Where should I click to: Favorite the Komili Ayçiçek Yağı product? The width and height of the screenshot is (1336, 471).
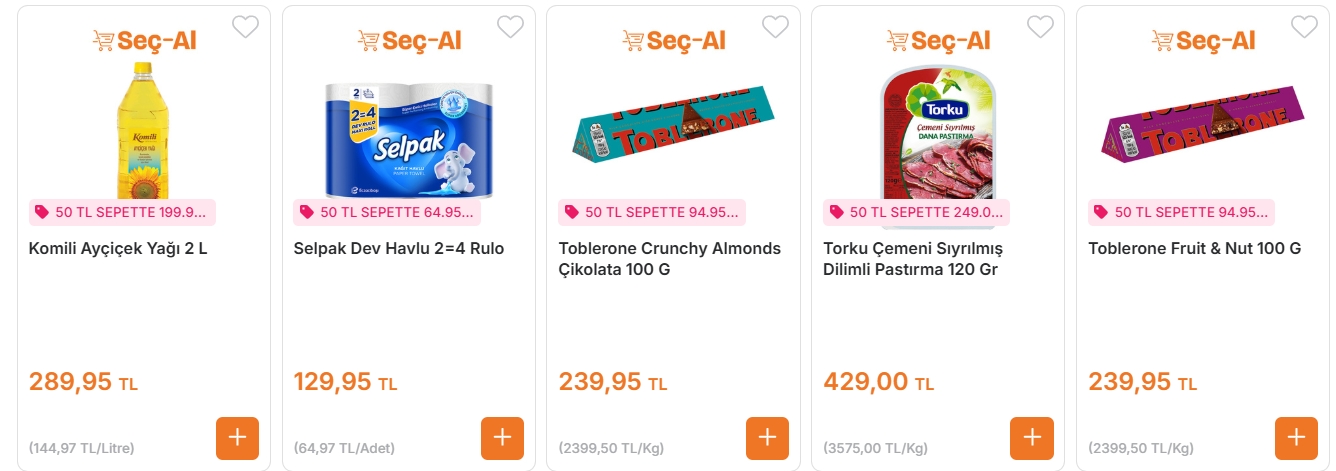click(x=245, y=27)
